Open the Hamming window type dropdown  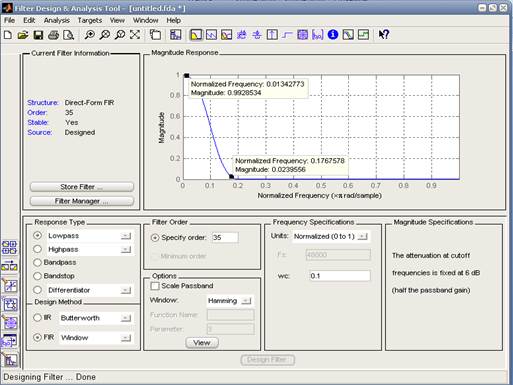[x=246, y=301]
